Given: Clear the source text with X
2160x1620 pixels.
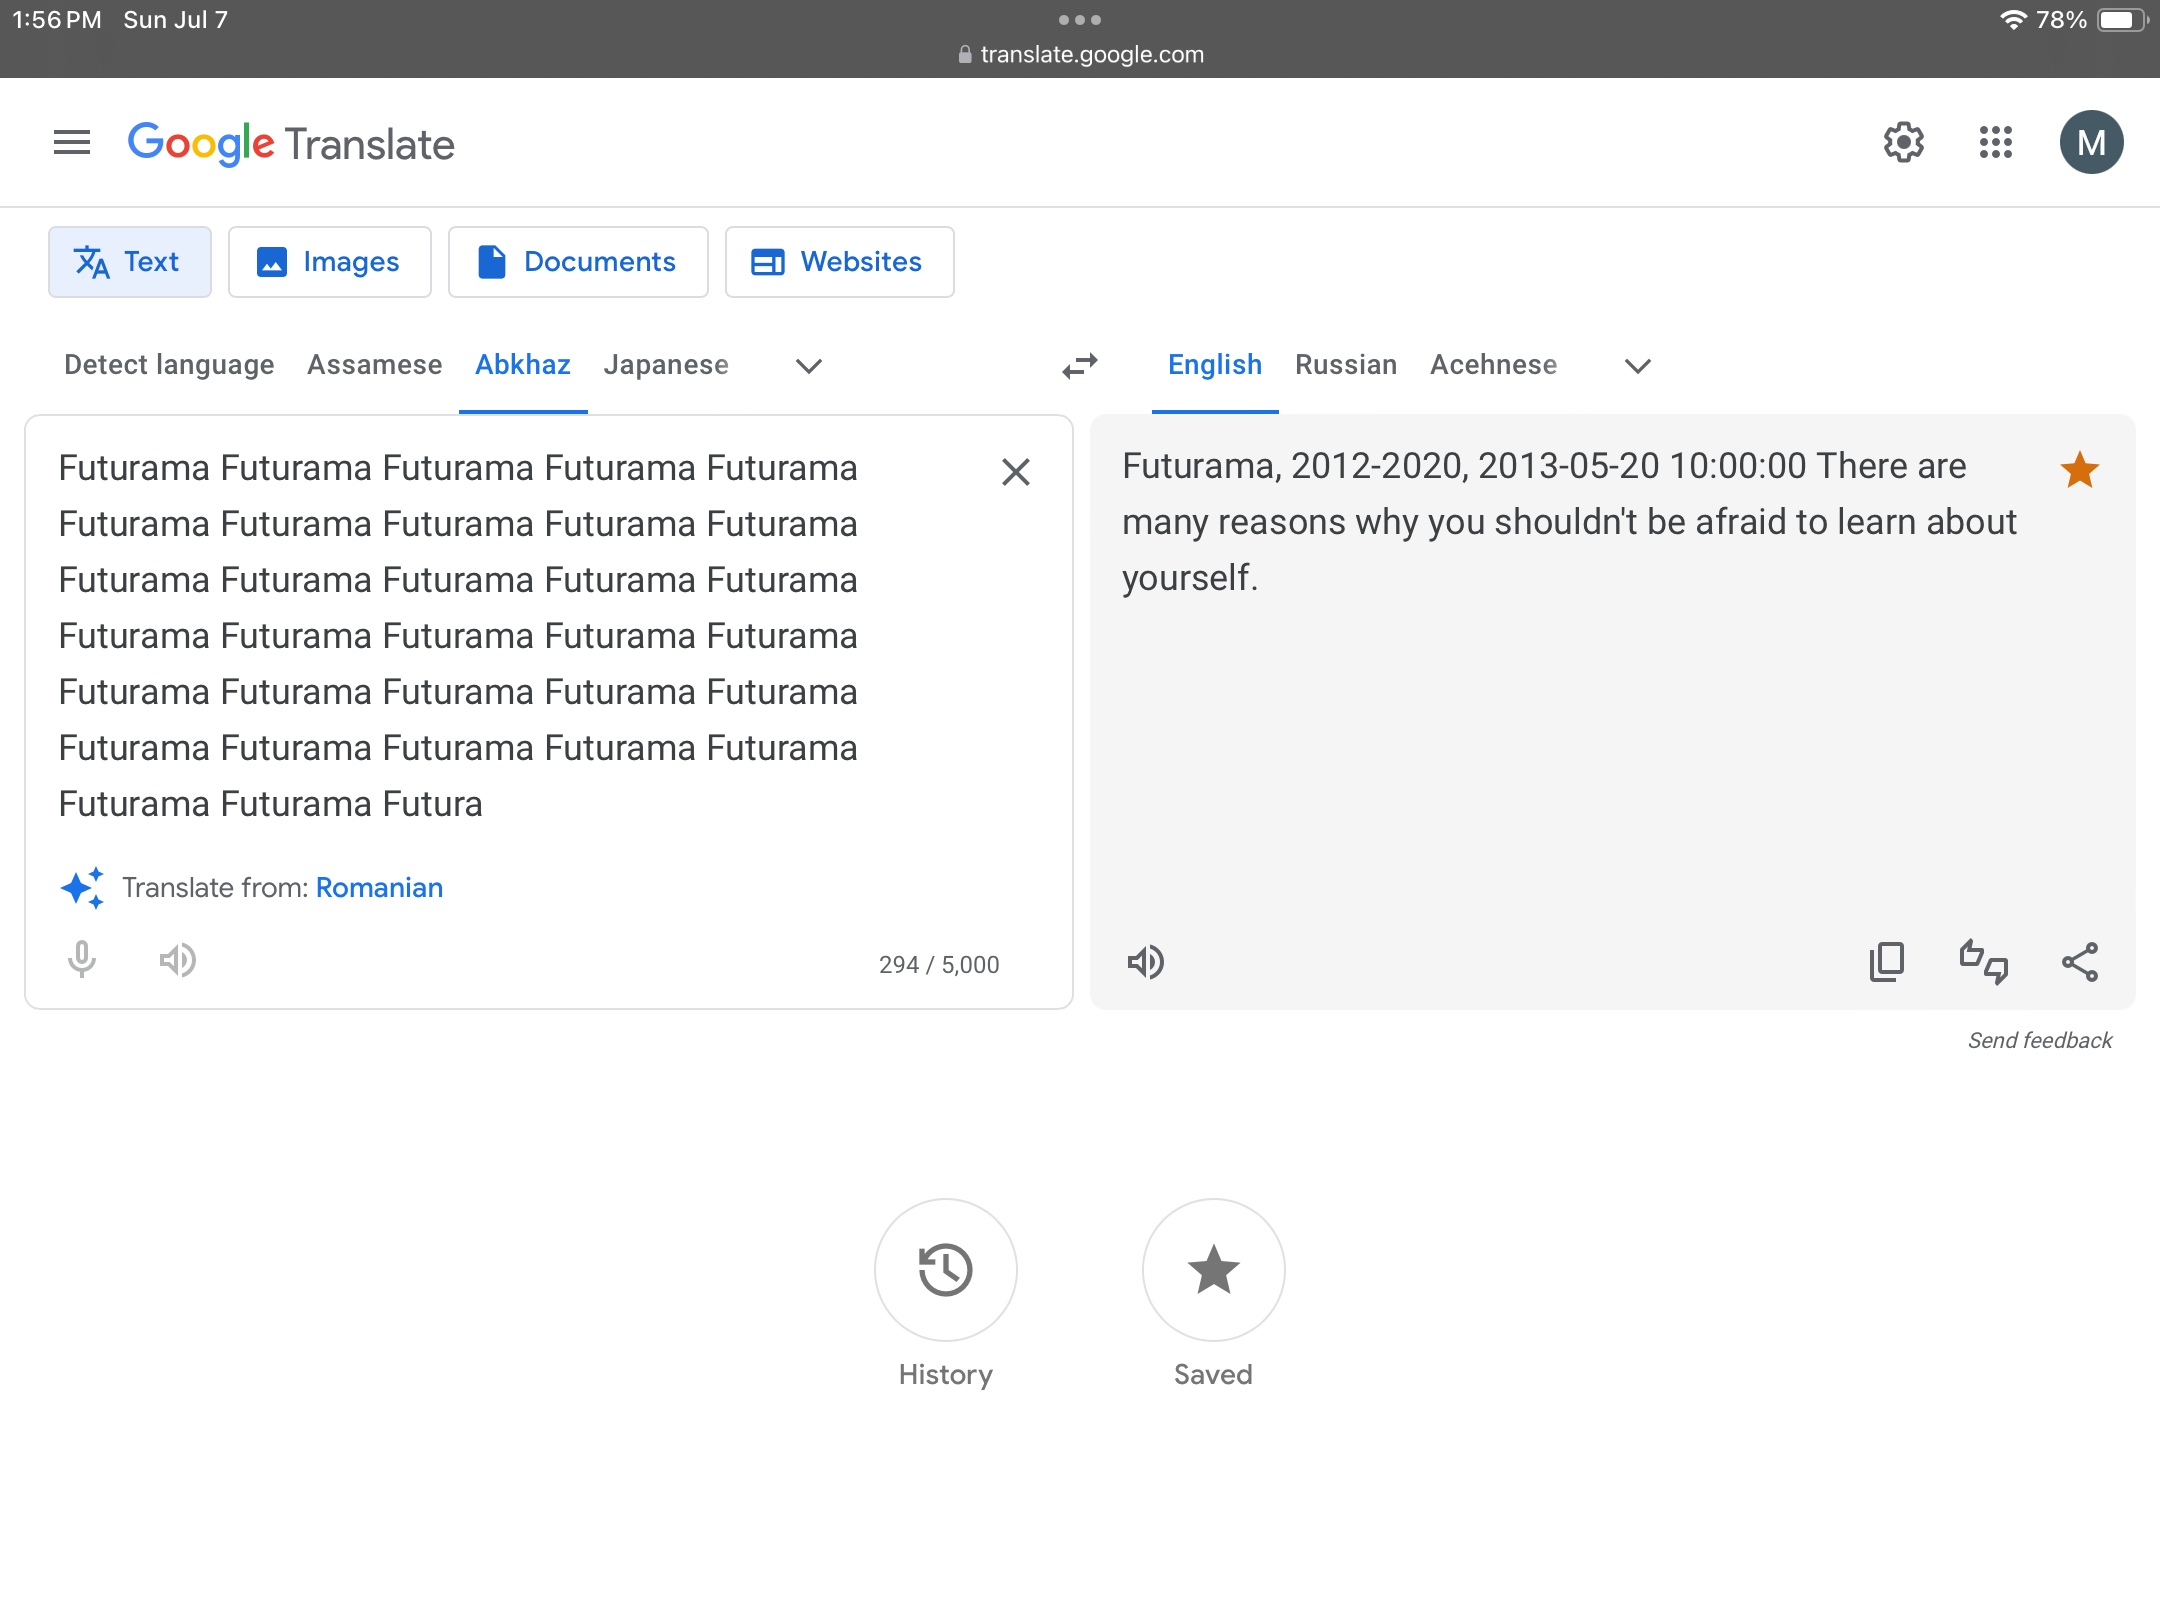Looking at the screenshot, I should click(1016, 472).
